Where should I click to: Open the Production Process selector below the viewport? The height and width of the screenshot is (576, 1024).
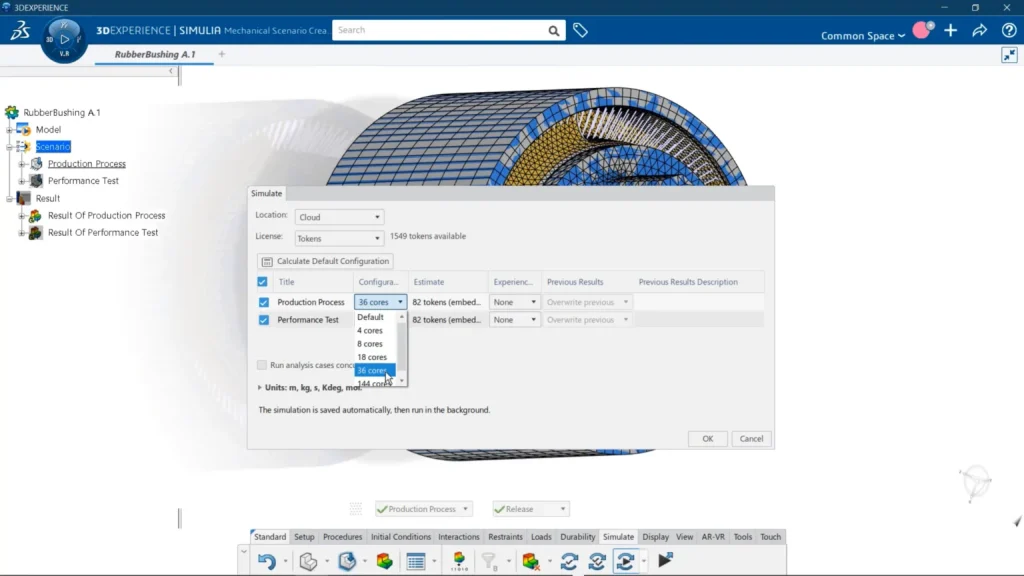(x=423, y=509)
